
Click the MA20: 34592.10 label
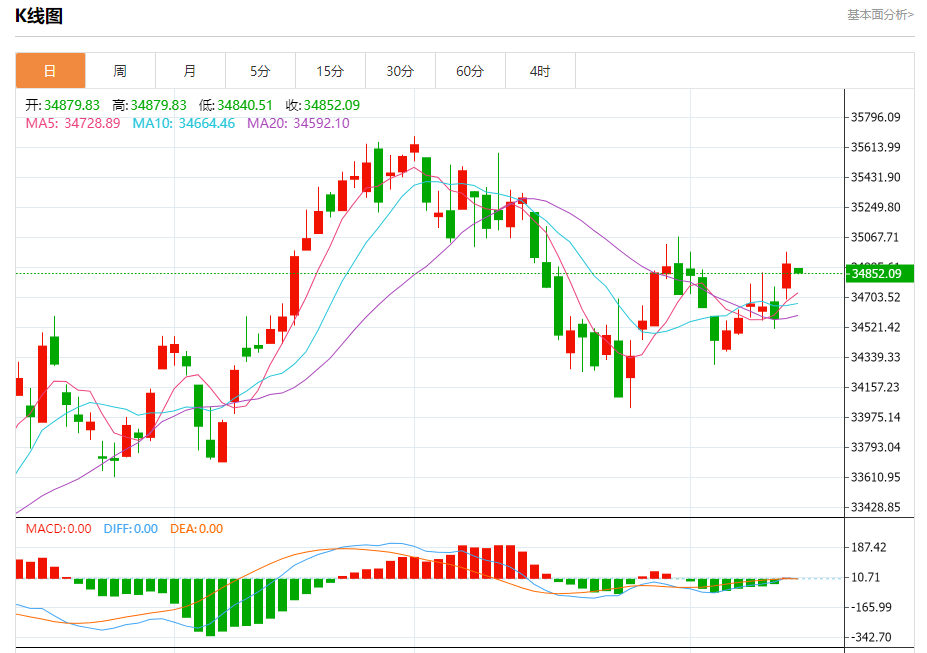click(298, 123)
